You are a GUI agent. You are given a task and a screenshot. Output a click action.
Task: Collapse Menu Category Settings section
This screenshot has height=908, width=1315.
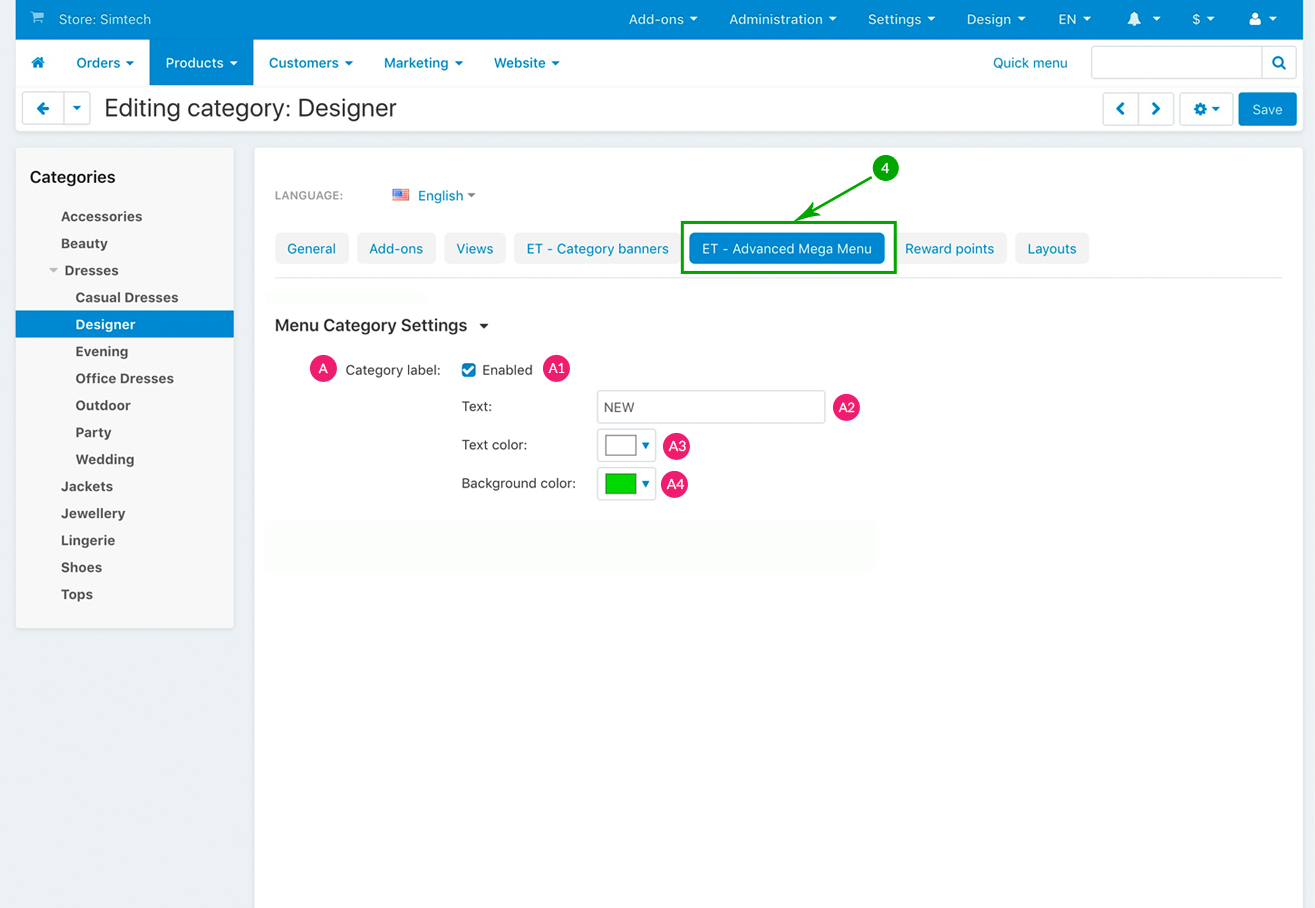pyautogui.click(x=484, y=326)
